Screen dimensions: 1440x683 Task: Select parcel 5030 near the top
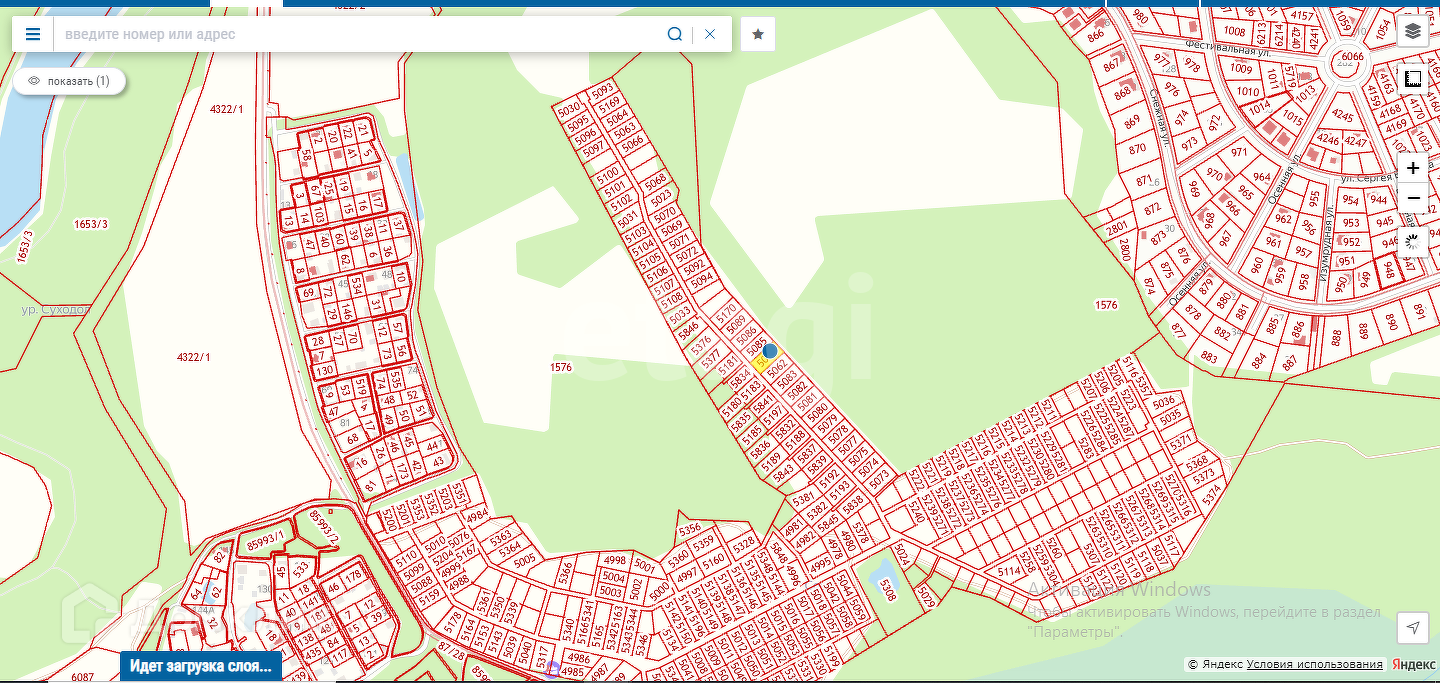(569, 109)
